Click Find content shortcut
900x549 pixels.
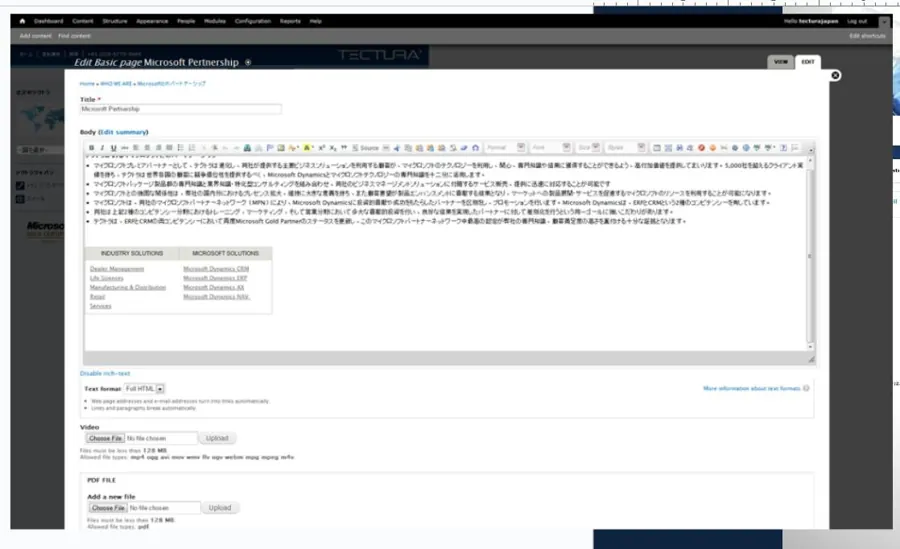74,36
